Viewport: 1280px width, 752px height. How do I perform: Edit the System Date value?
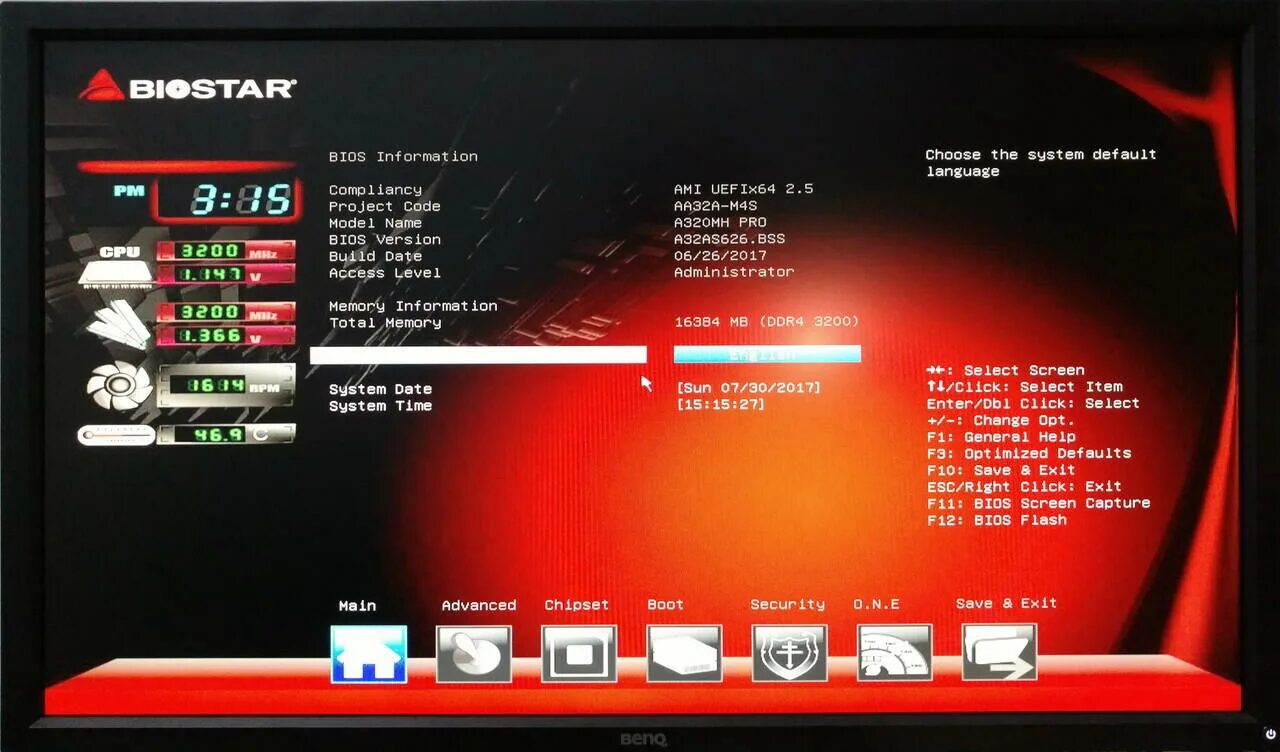[x=749, y=387]
